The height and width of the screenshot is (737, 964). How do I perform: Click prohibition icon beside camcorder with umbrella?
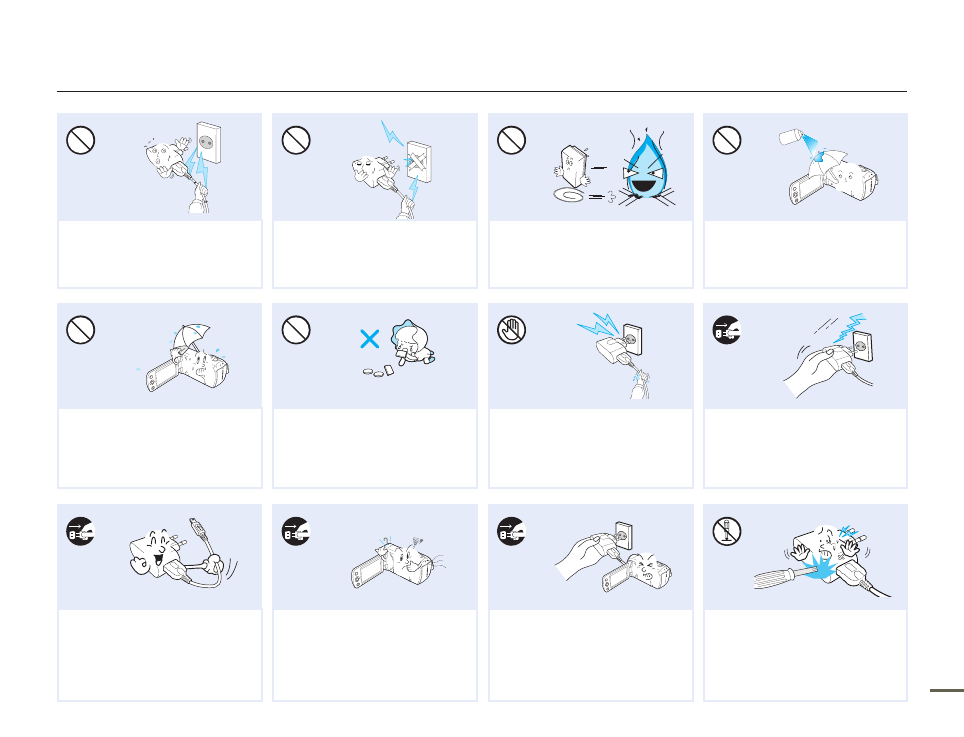81,330
